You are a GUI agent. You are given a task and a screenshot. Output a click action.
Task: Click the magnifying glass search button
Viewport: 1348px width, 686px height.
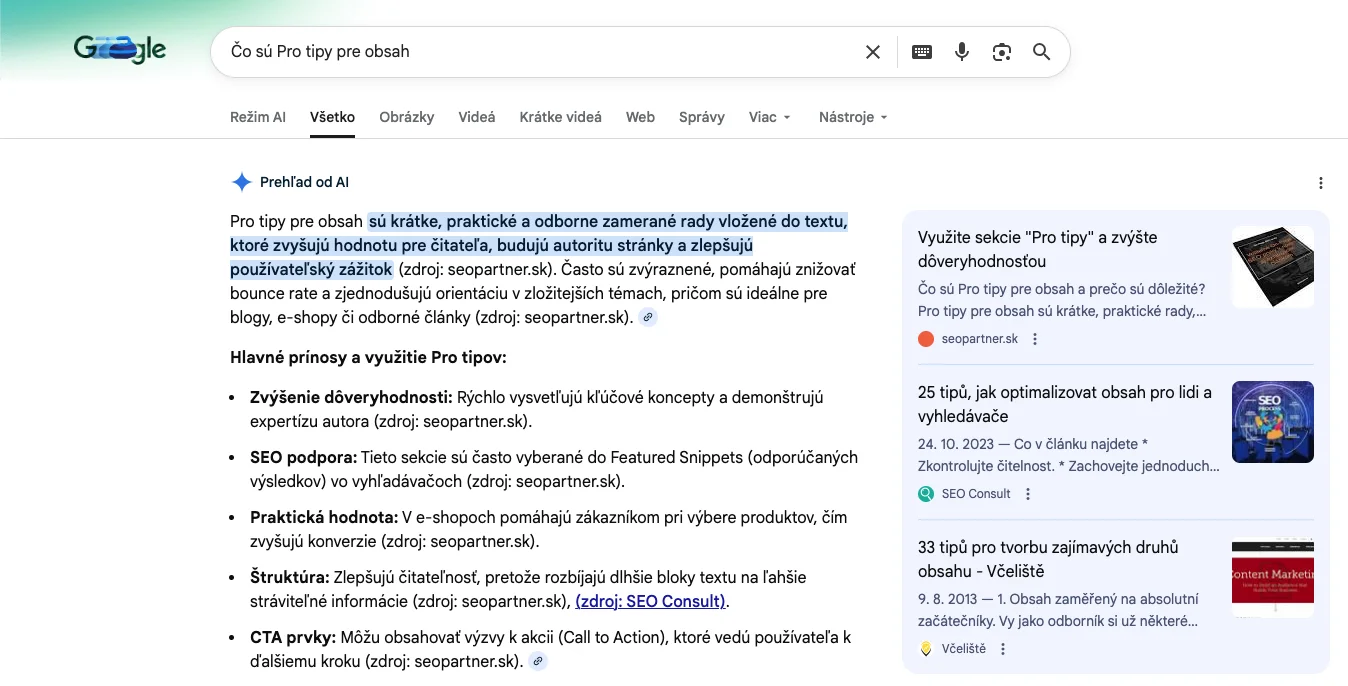pyautogui.click(x=1041, y=52)
